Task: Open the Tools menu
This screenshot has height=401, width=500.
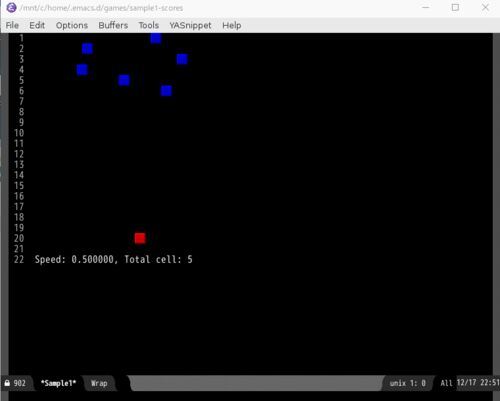Action: 148,25
